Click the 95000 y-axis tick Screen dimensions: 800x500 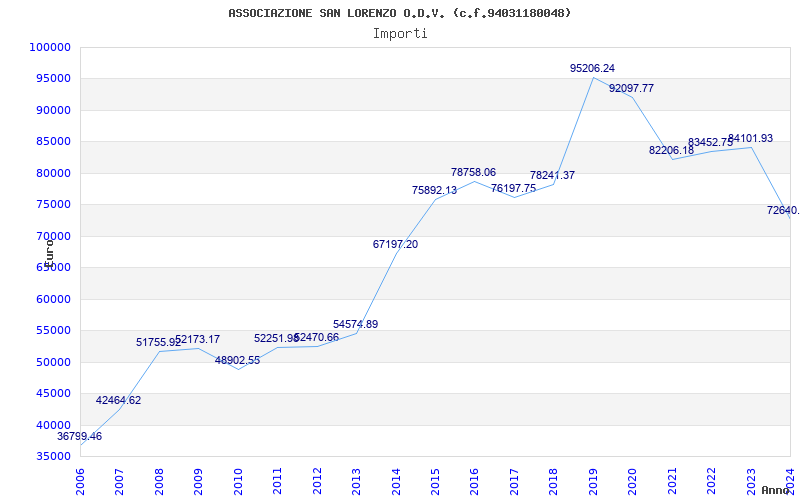tap(53, 79)
